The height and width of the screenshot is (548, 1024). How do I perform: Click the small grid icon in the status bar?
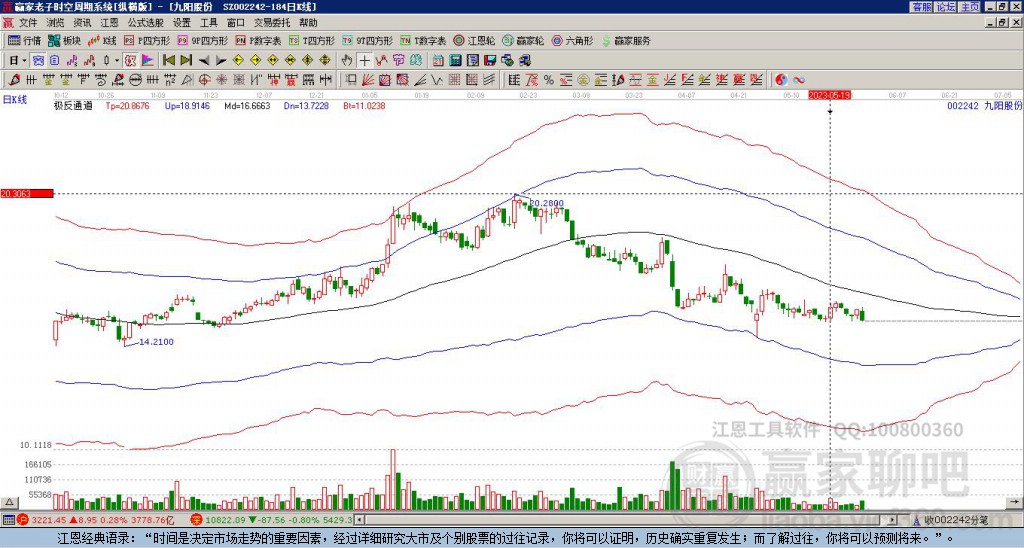8,520
